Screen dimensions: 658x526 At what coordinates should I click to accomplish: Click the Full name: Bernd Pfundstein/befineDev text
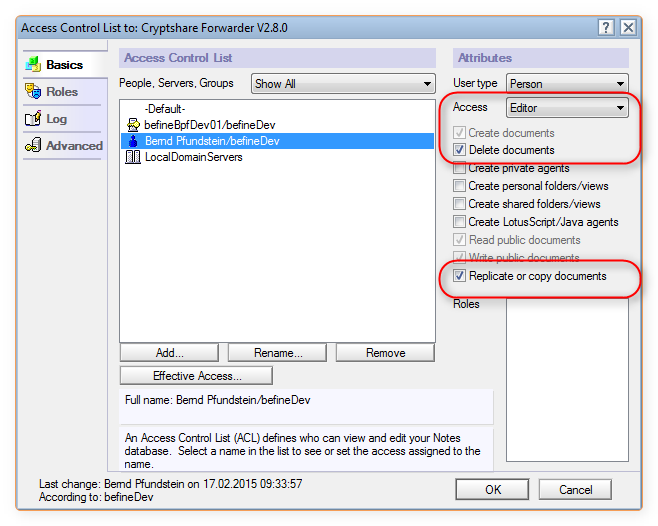click(x=217, y=400)
